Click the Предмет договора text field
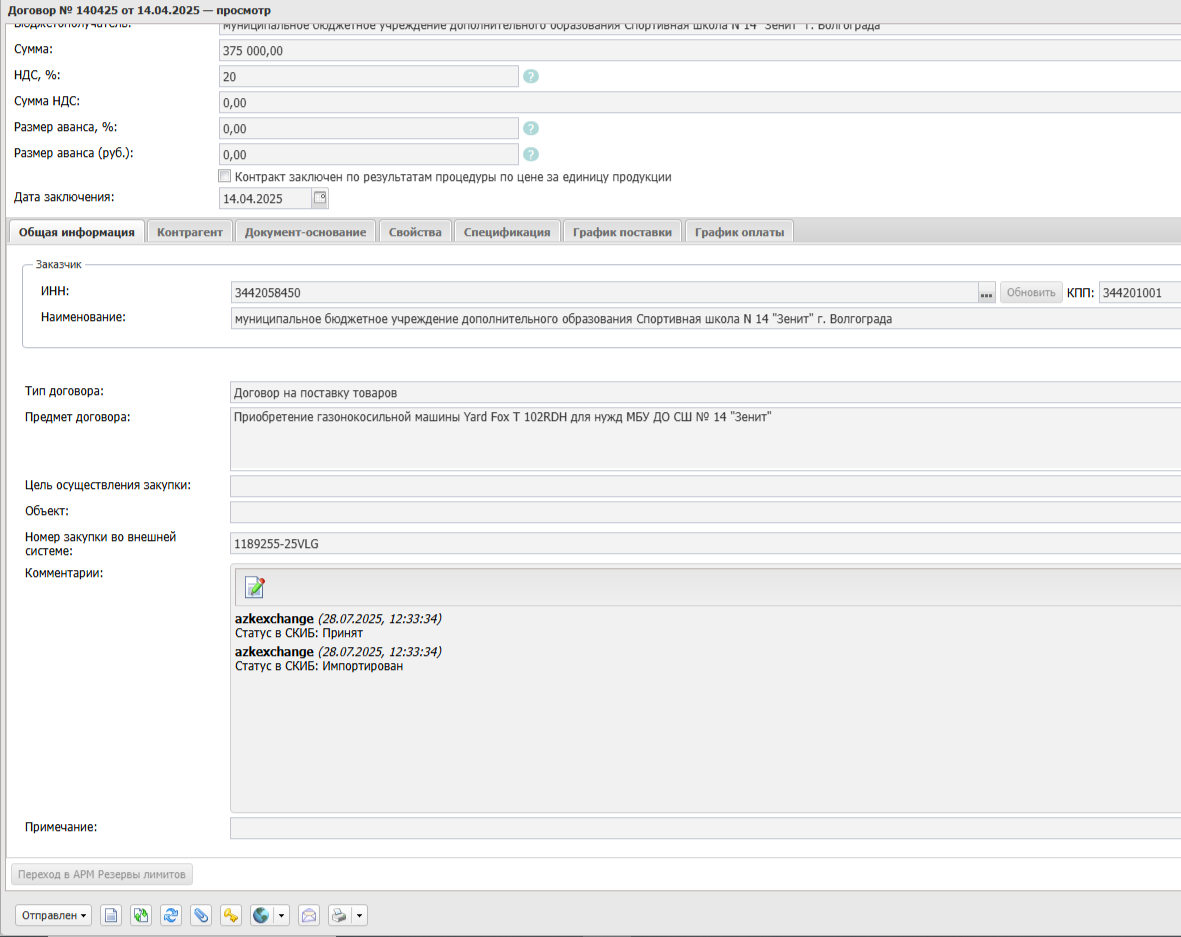Screen dimensions: 1181x937 tap(700, 438)
